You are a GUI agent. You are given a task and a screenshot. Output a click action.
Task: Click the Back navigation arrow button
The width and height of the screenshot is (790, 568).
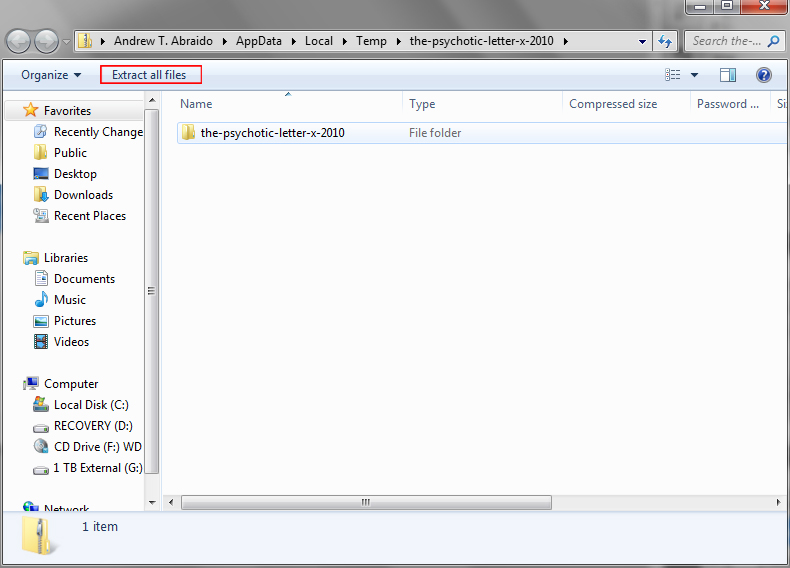[x=19, y=41]
